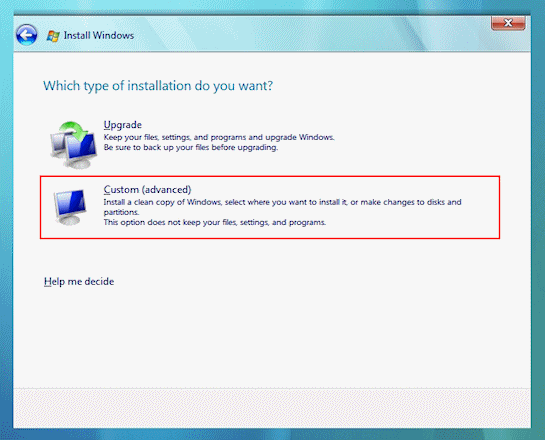Click the Windows flag logo in title bar

53,36
